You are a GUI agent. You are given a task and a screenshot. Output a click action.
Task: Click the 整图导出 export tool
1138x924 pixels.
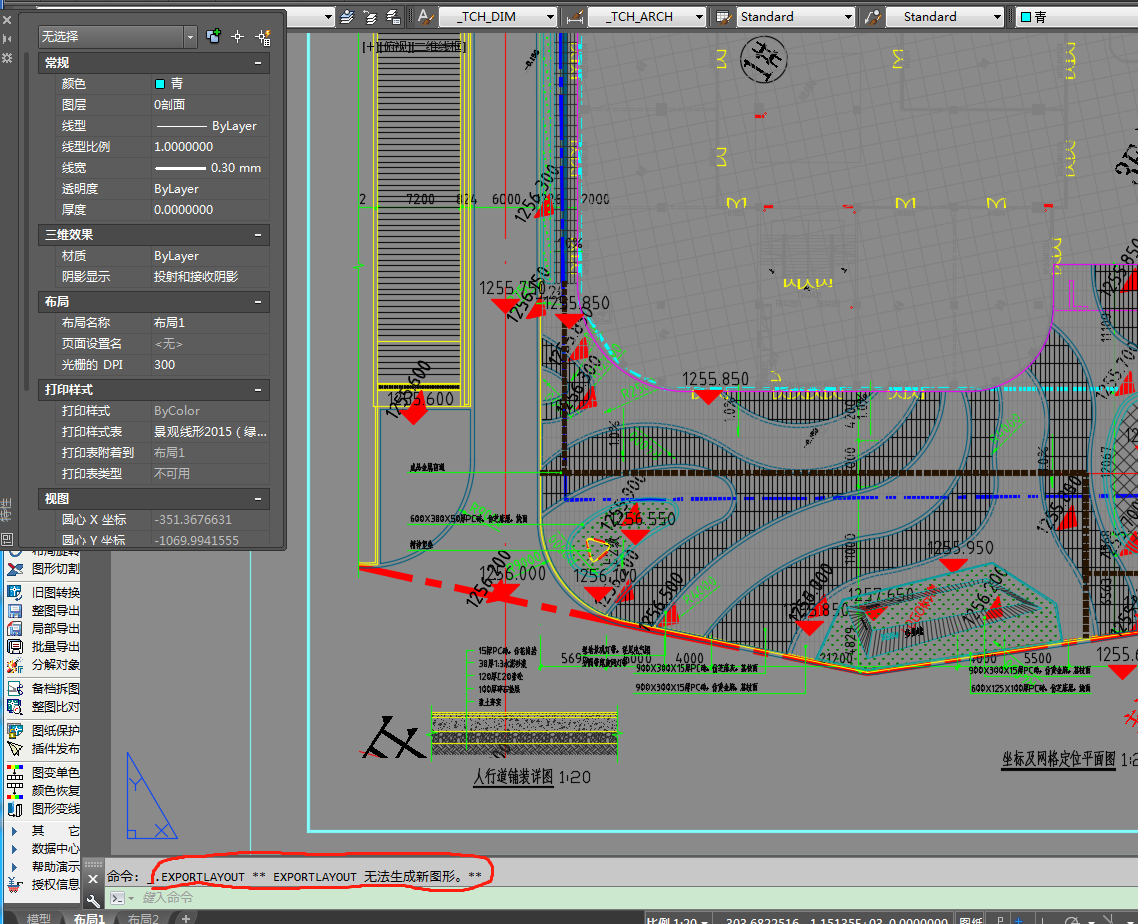[x=55, y=610]
